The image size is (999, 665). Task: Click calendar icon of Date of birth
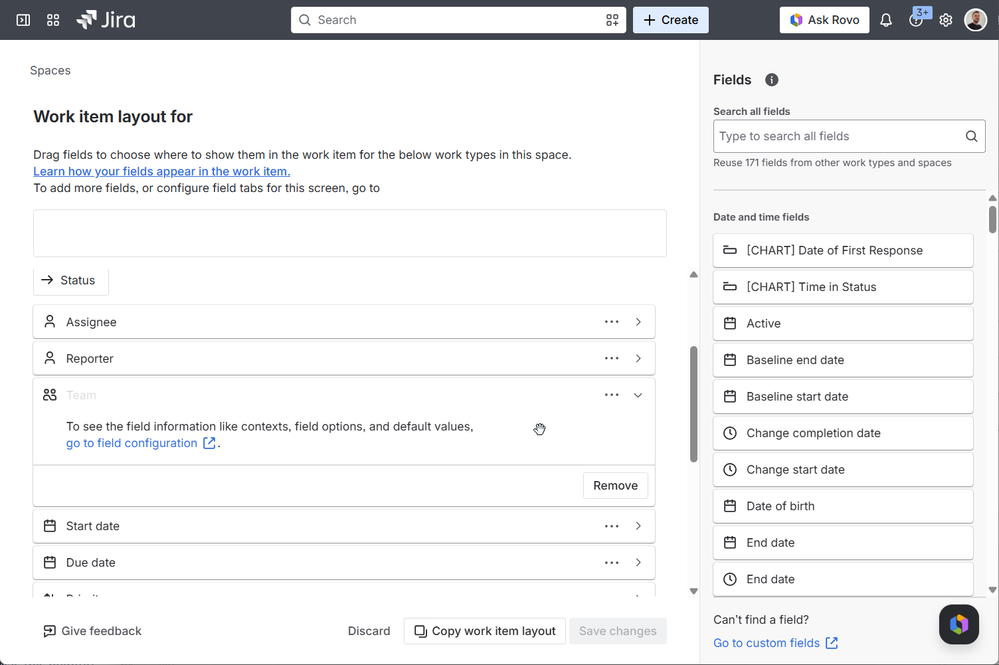point(729,506)
